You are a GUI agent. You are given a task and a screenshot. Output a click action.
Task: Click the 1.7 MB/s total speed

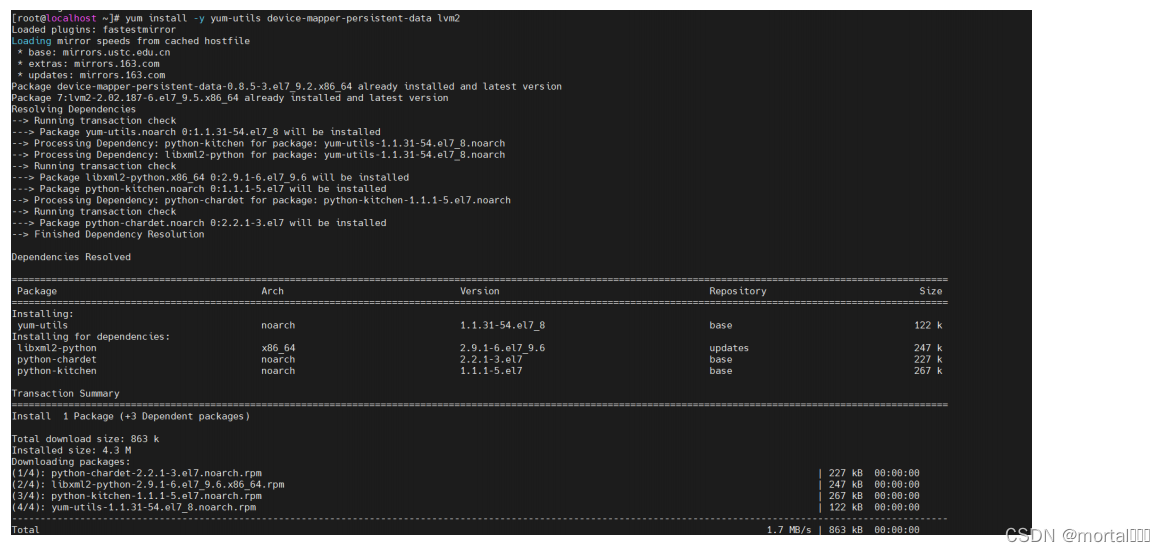788,530
